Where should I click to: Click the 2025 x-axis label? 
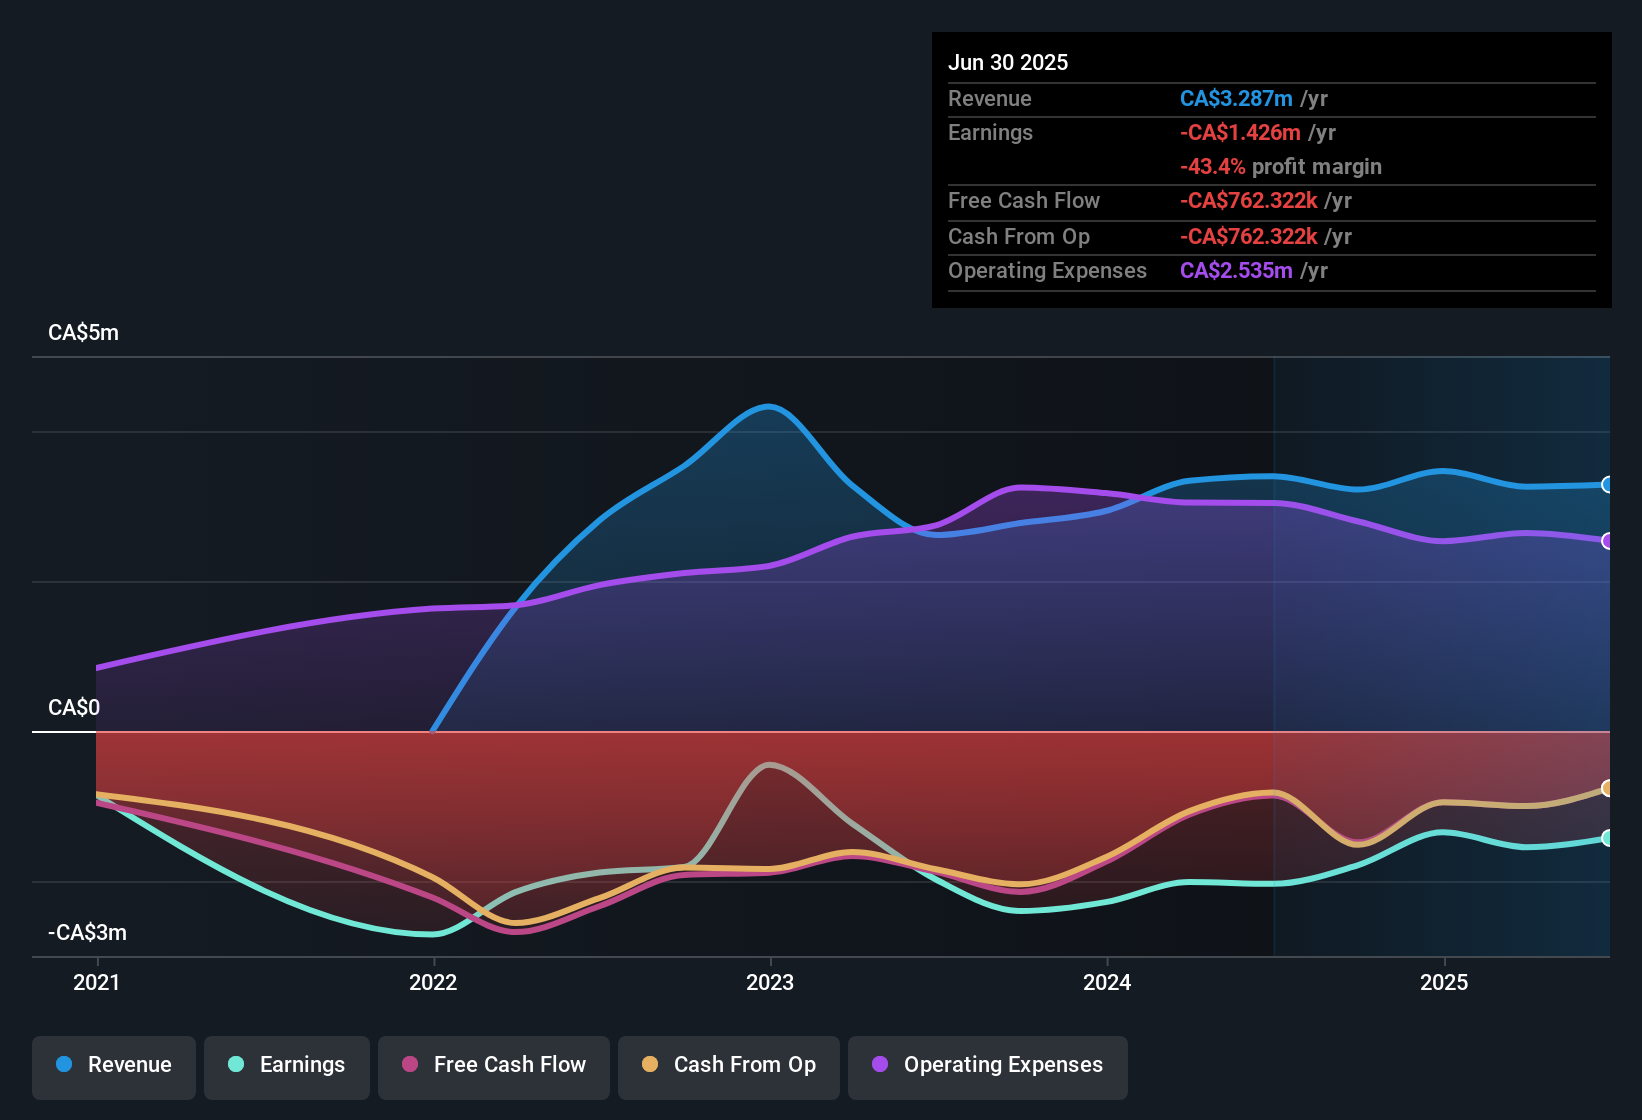point(1444,983)
